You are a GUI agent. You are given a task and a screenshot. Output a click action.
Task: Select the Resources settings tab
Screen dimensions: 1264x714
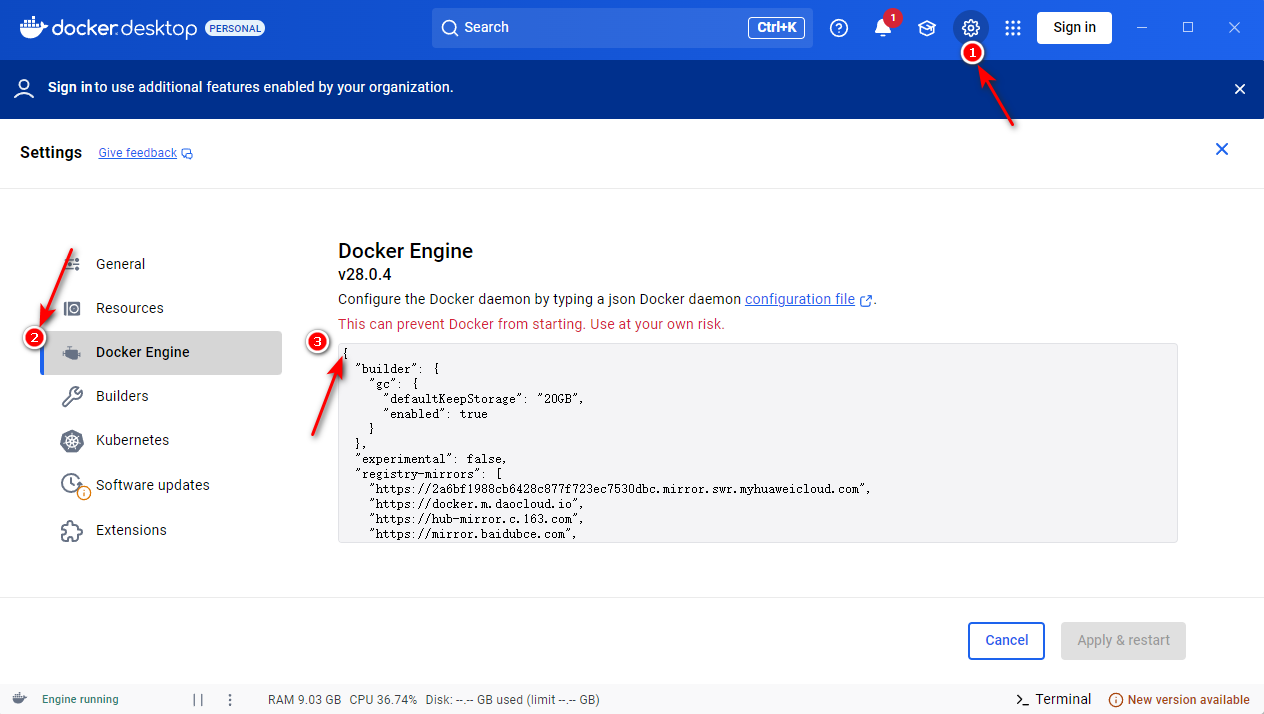[161, 308]
